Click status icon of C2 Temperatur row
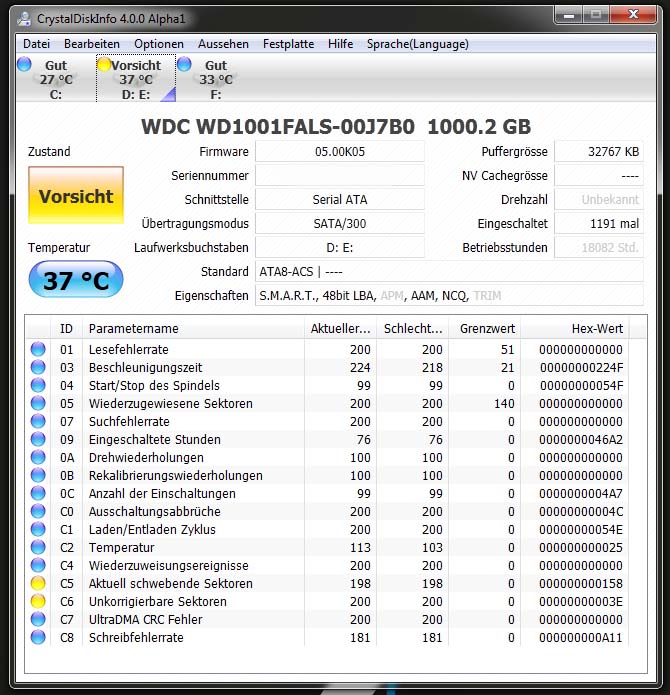The width and height of the screenshot is (670, 695). (x=38, y=547)
